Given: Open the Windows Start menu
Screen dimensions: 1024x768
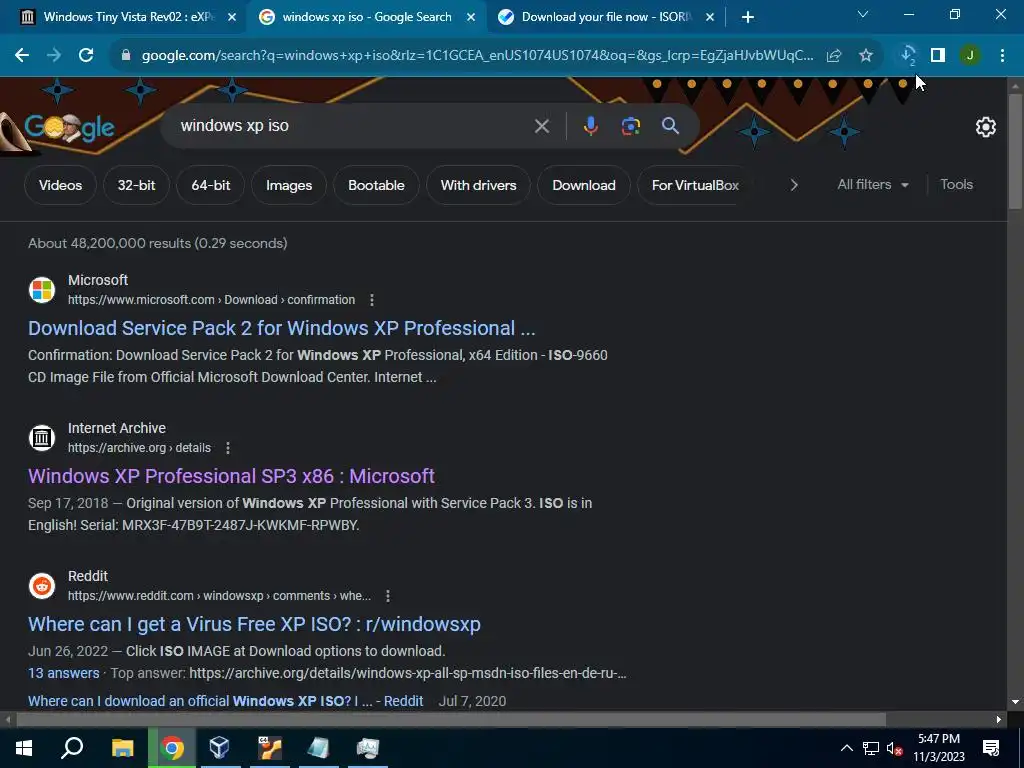Looking at the screenshot, I should coord(24,748).
